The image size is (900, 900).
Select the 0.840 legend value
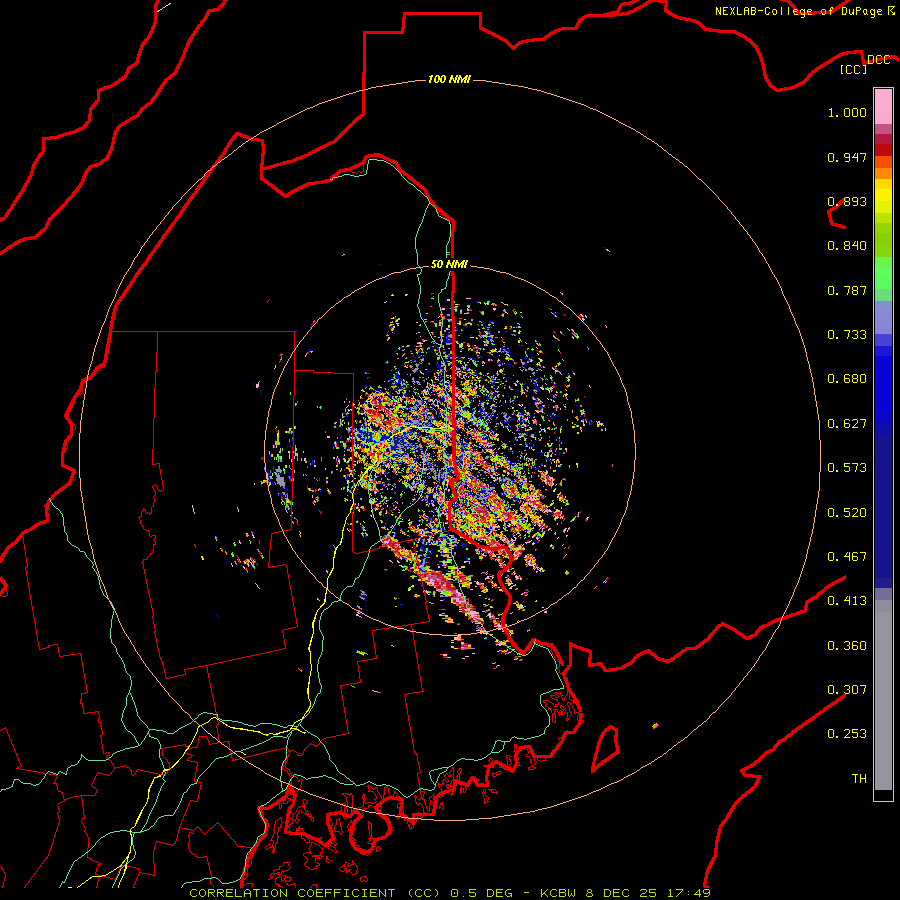point(847,246)
